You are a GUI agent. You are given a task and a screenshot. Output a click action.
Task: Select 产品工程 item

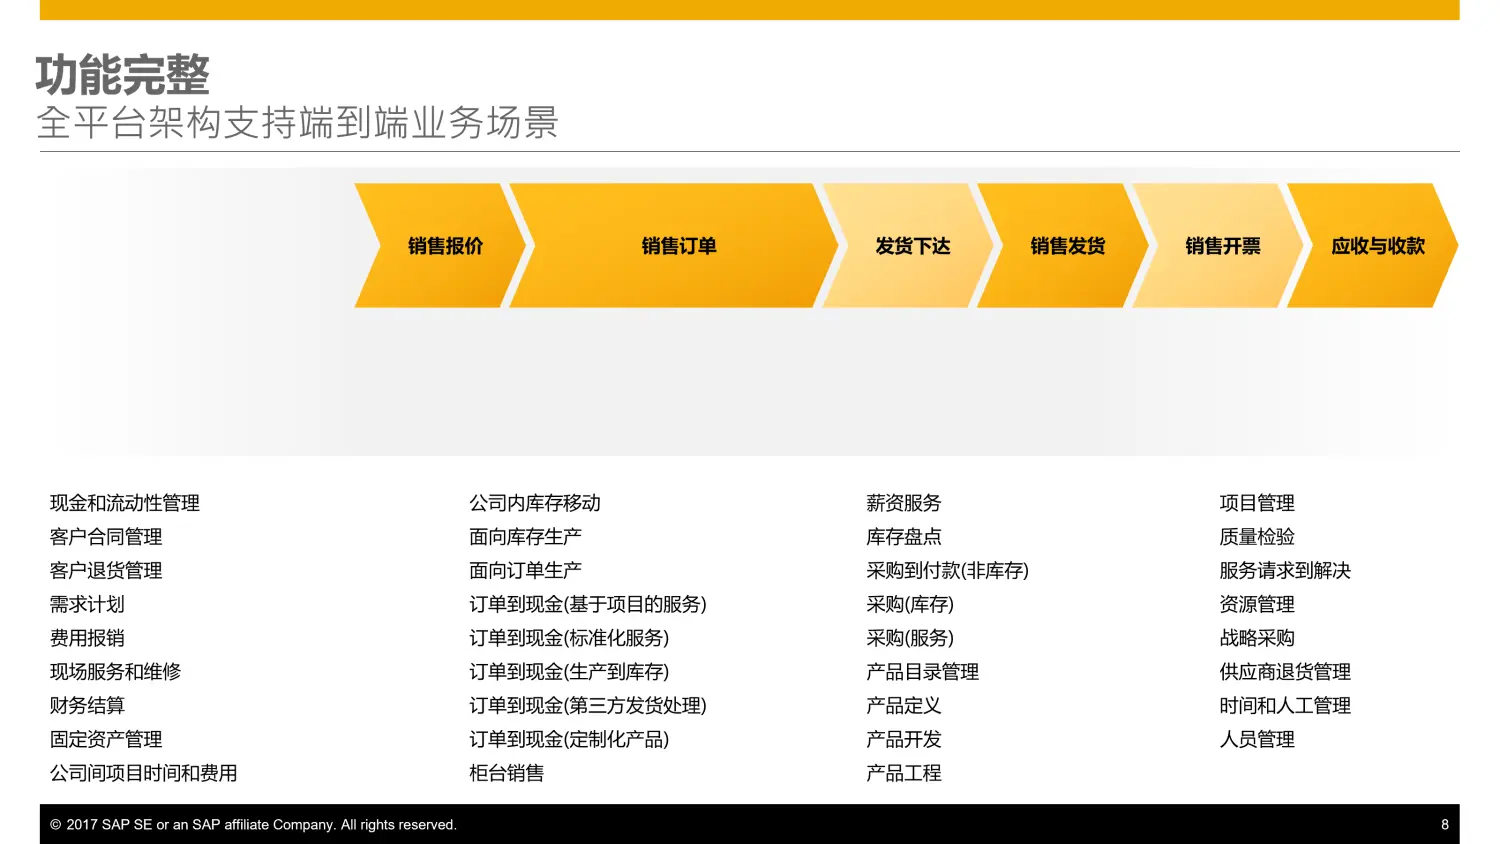click(x=904, y=773)
